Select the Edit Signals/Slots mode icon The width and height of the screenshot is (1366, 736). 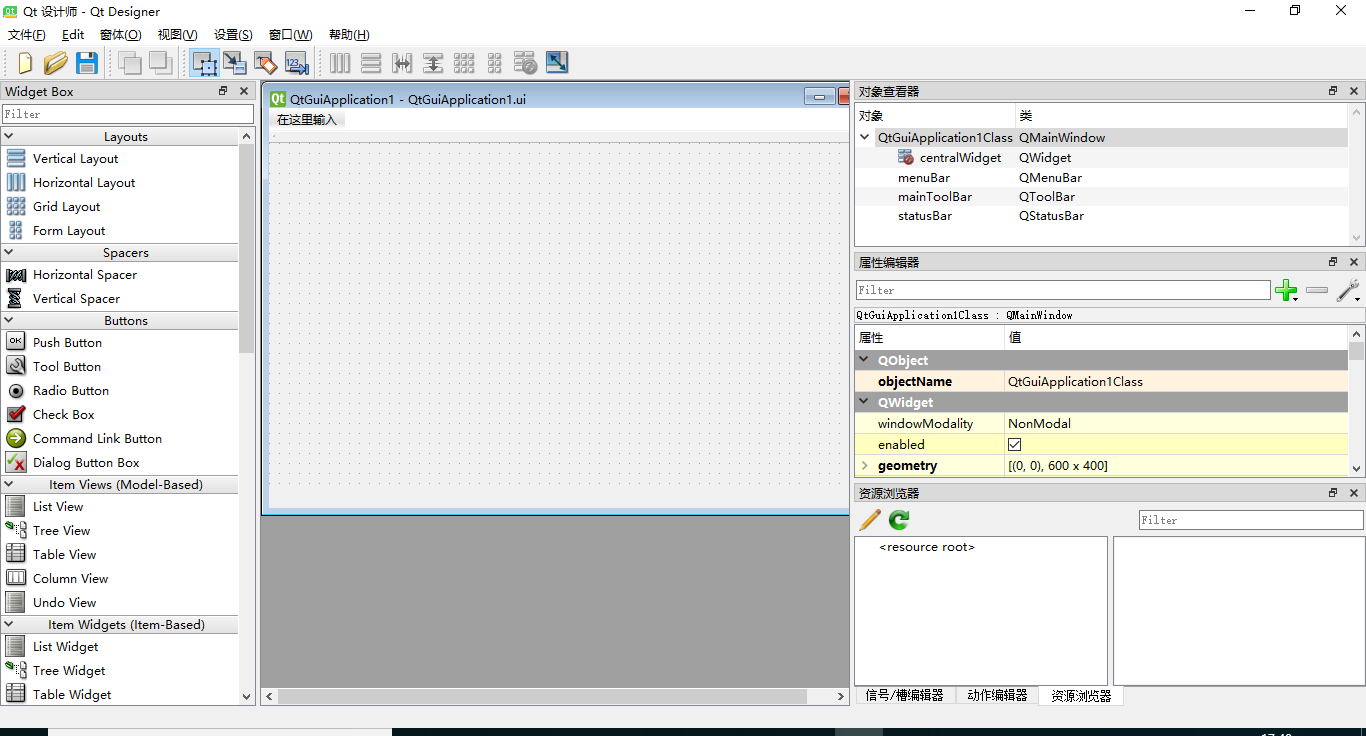(235, 62)
